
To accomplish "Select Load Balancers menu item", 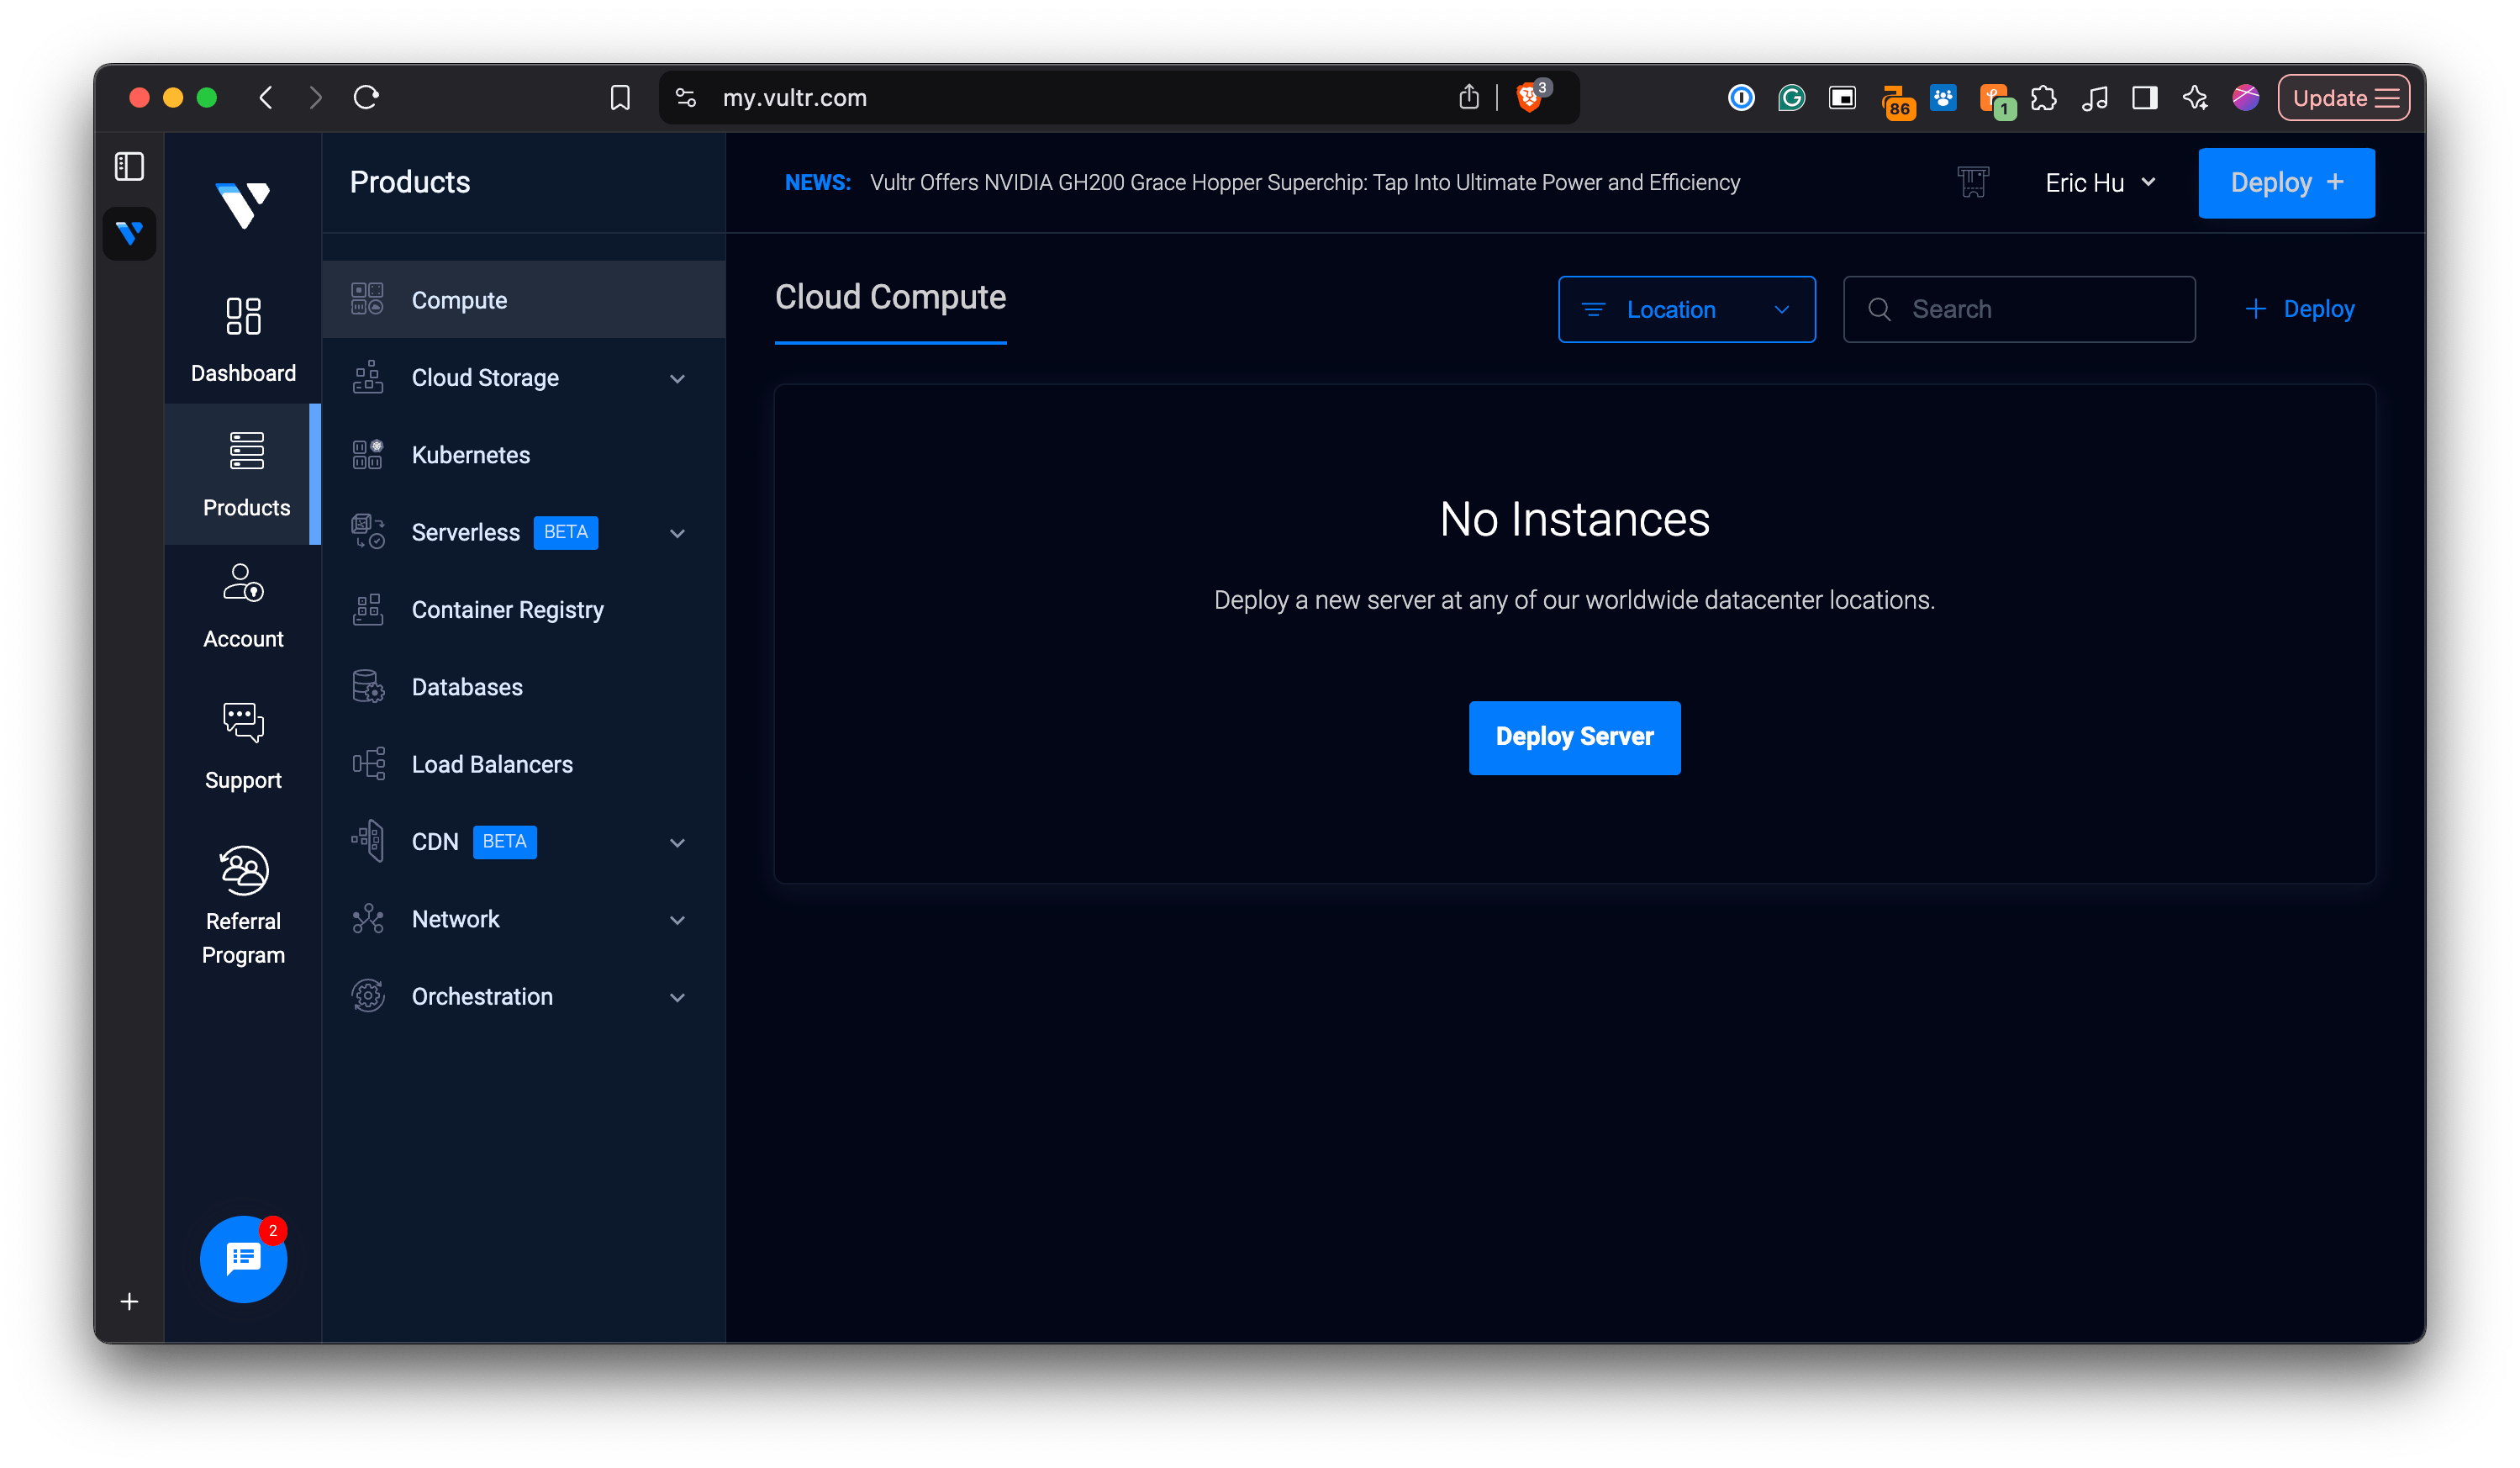I will (x=523, y=764).
